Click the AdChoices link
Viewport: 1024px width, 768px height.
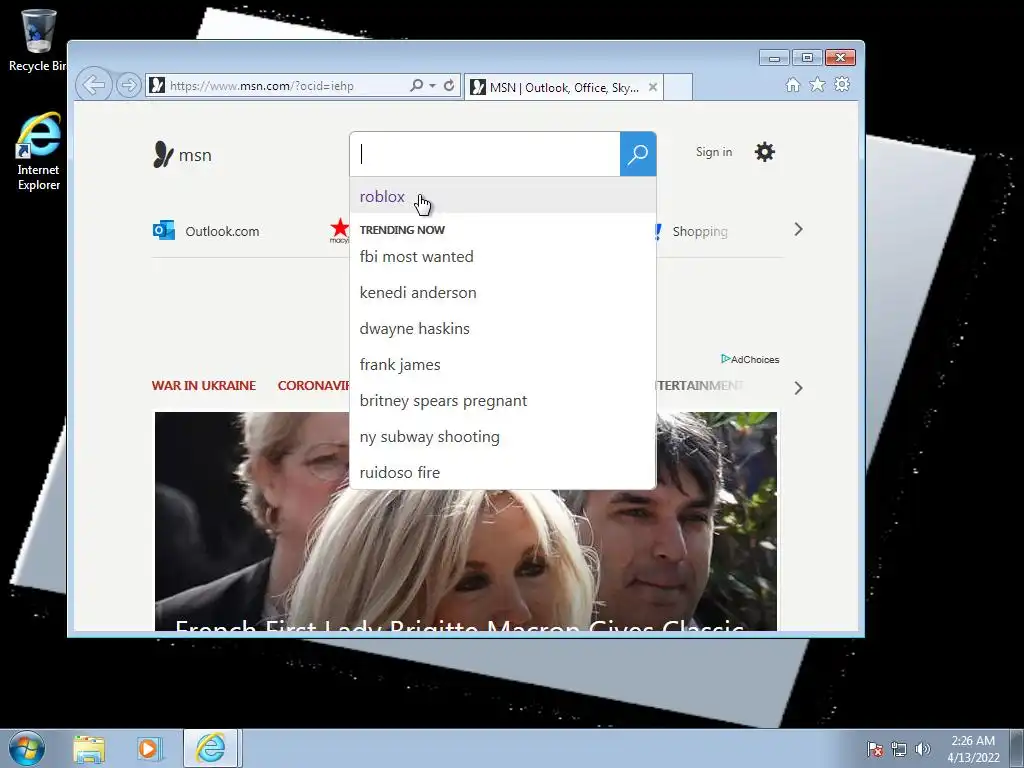pyautogui.click(x=750, y=359)
